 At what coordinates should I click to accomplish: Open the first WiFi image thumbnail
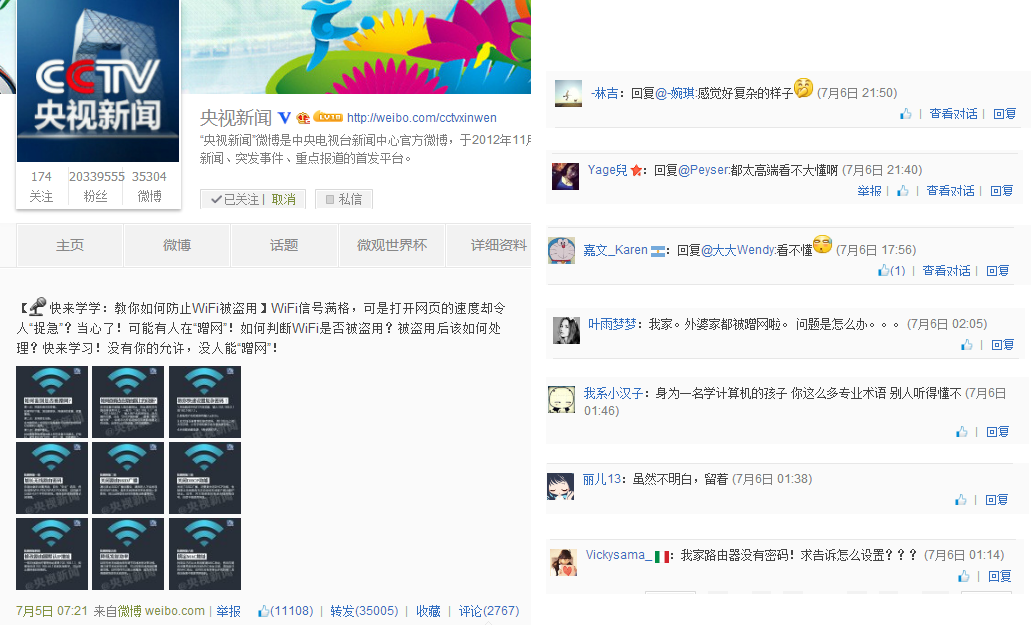(x=52, y=402)
